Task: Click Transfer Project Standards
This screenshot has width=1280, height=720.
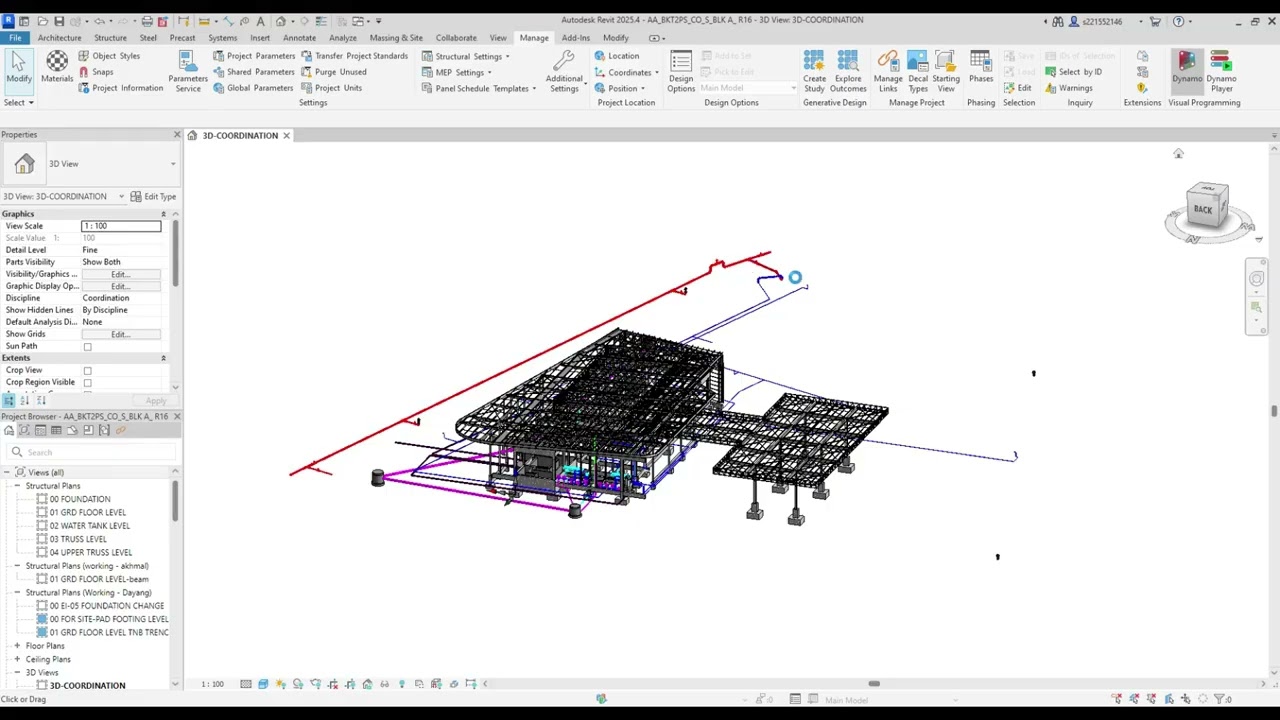Action: pos(355,56)
